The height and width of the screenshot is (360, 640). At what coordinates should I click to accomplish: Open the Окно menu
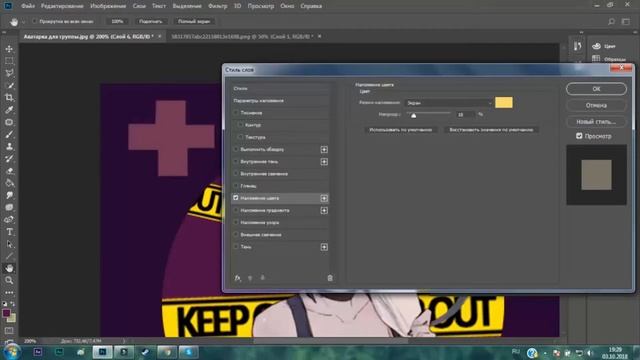pos(287,6)
